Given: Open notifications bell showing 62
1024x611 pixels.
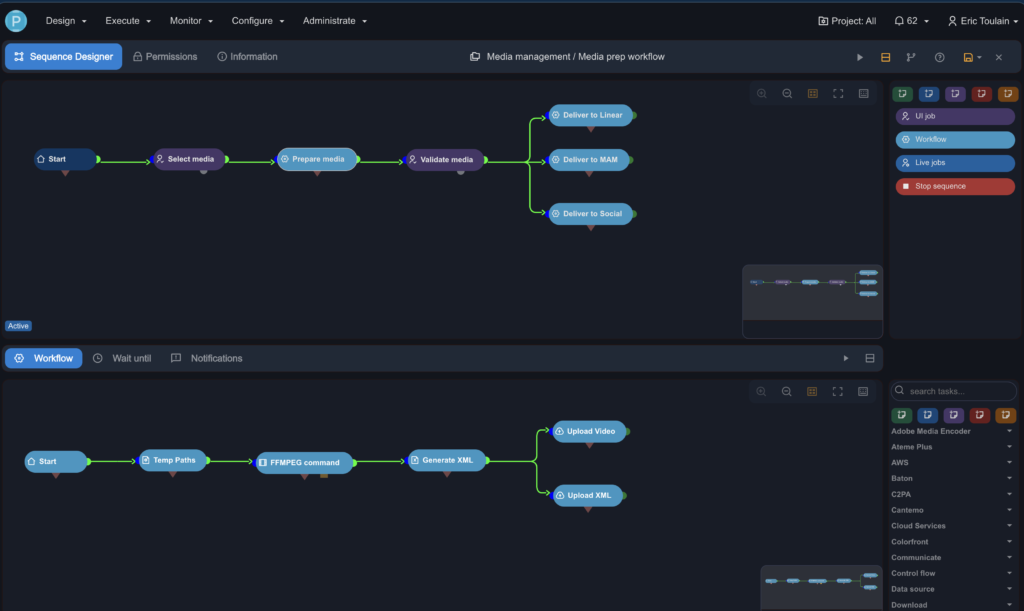Looking at the screenshot, I should click(x=912, y=21).
